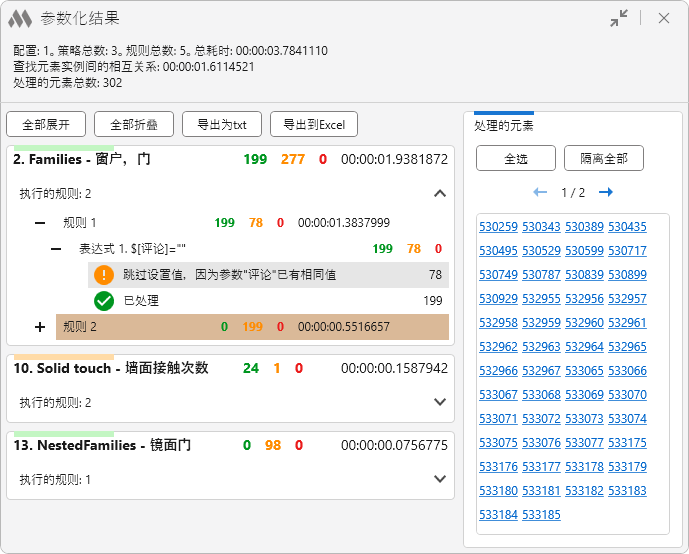This screenshot has height=554, width=689.
Task: Expand NestedFamilies 执行的规则 section
Action: tap(439, 479)
